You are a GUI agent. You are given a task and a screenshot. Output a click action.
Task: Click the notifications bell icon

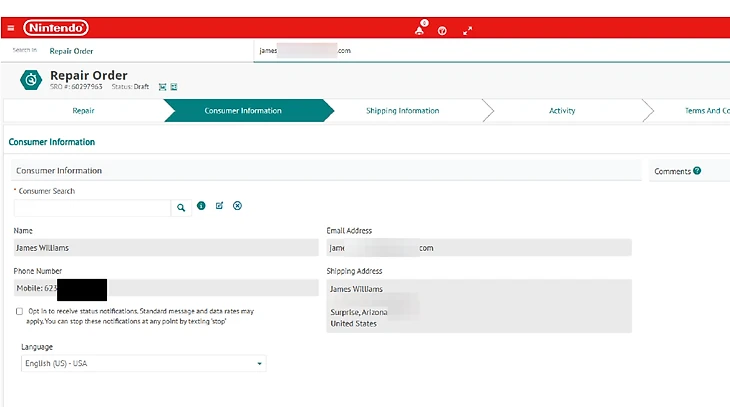[x=420, y=30]
